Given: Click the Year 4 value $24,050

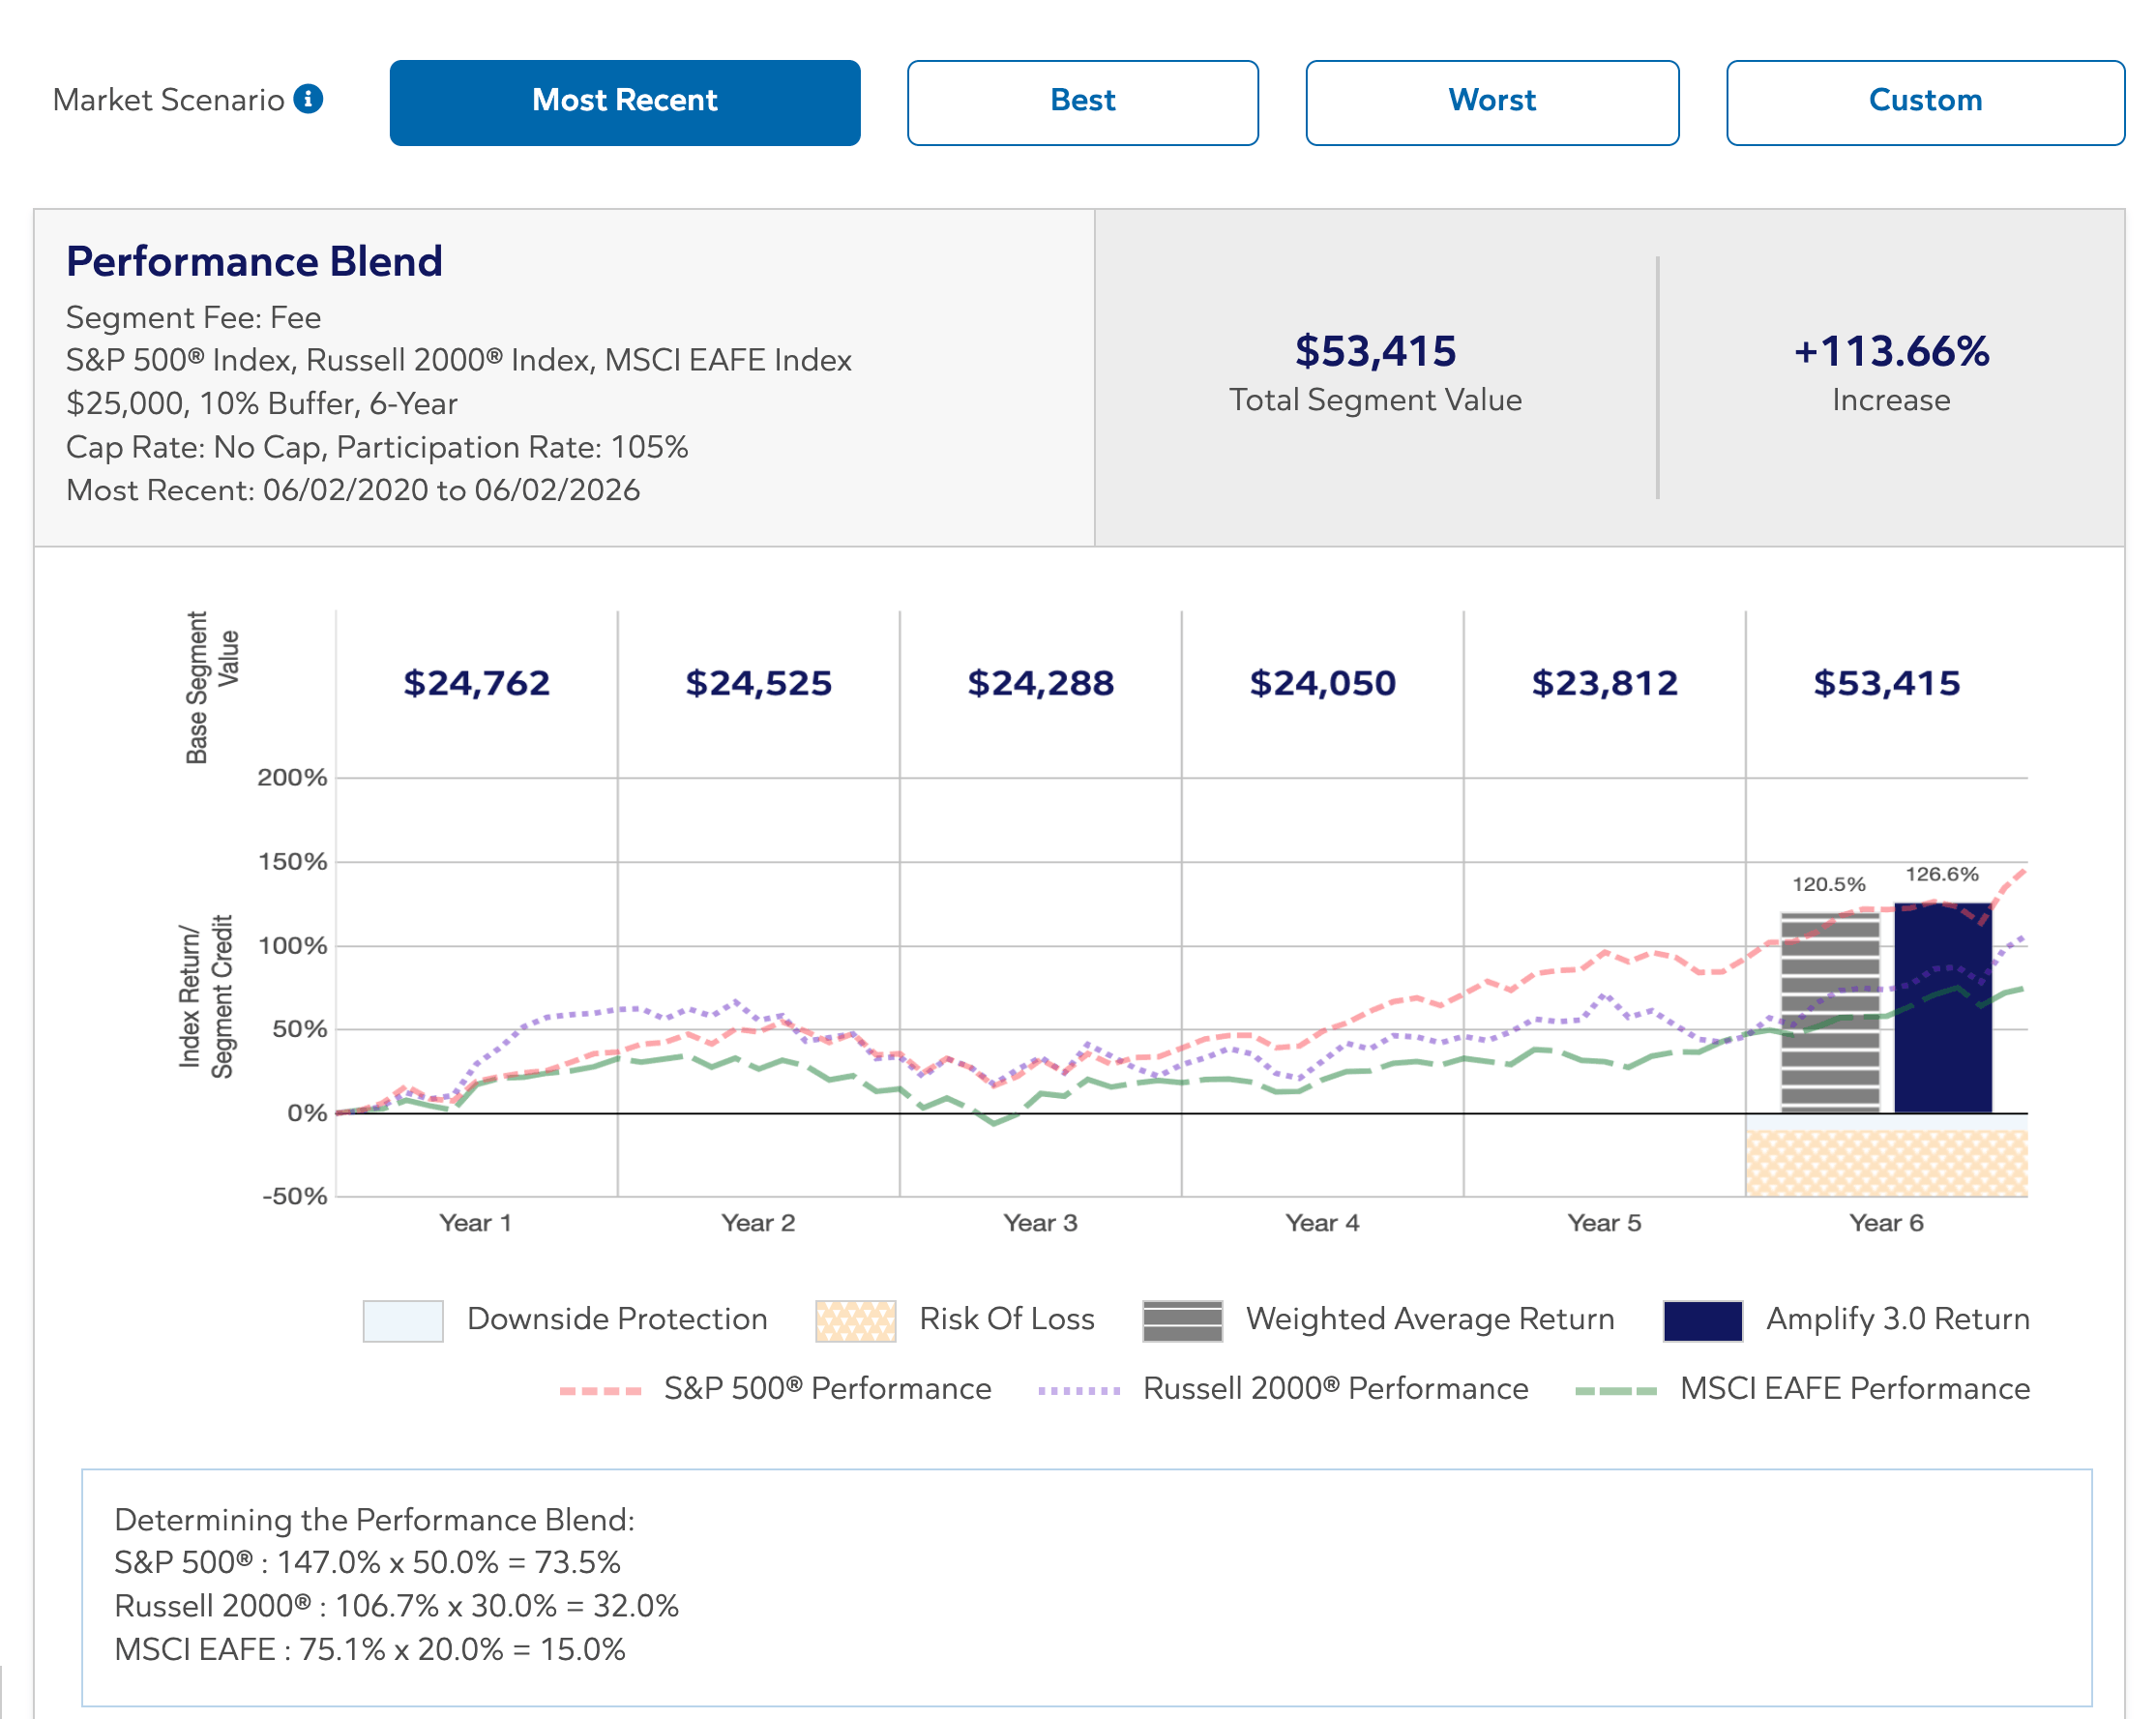Looking at the screenshot, I should click(1322, 683).
